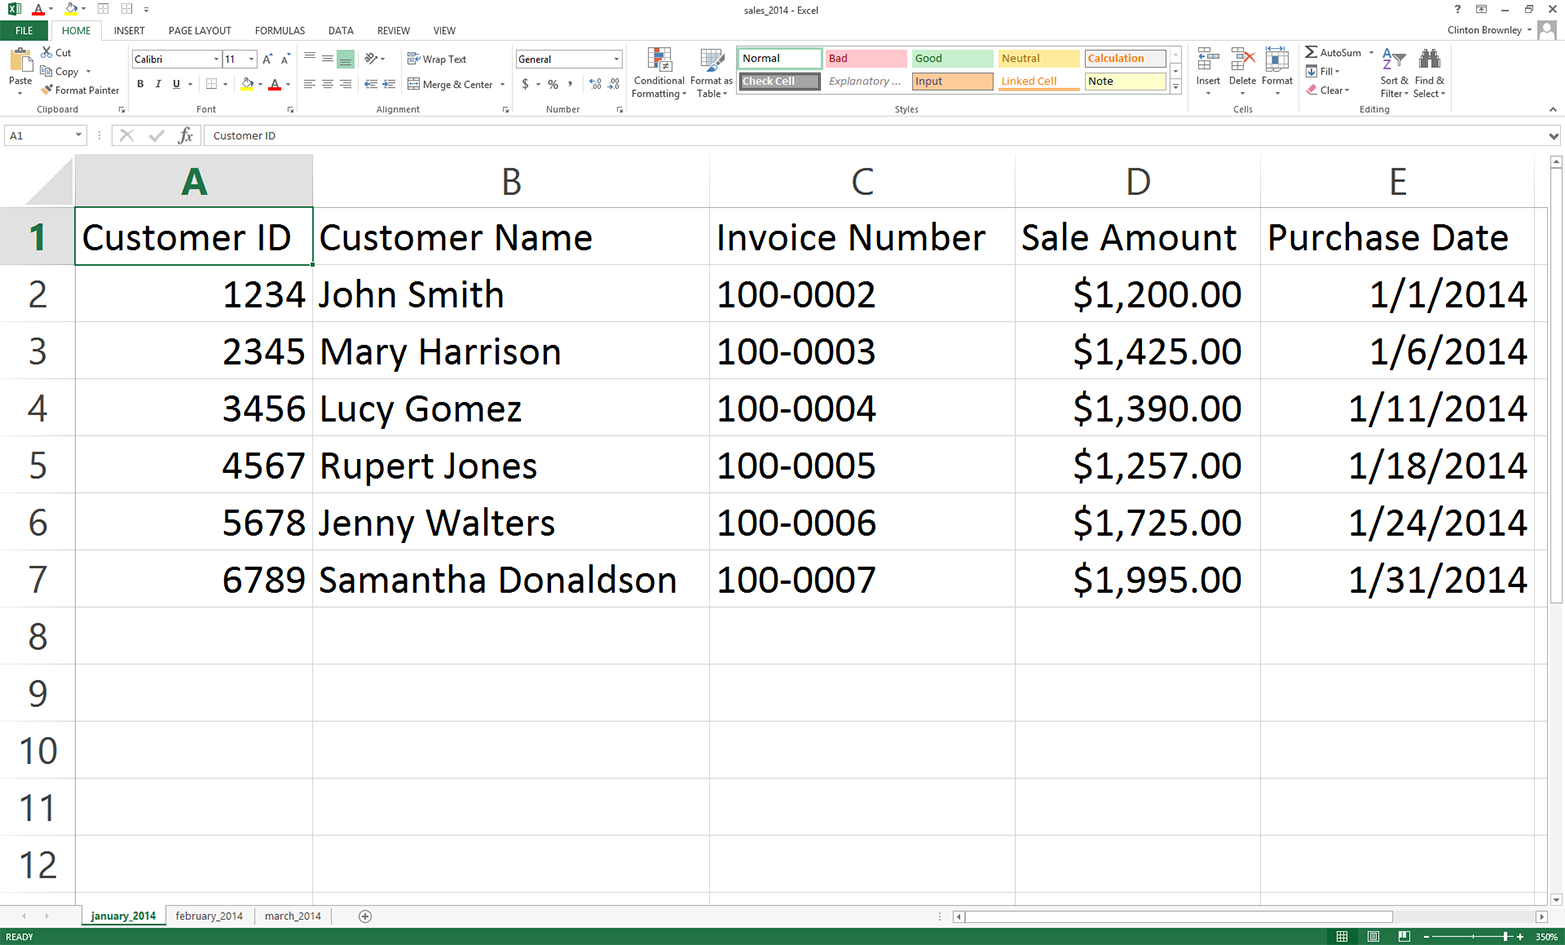Switch to Page Layout view icon
Viewport: 1565px width, 945px height.
(1373, 937)
